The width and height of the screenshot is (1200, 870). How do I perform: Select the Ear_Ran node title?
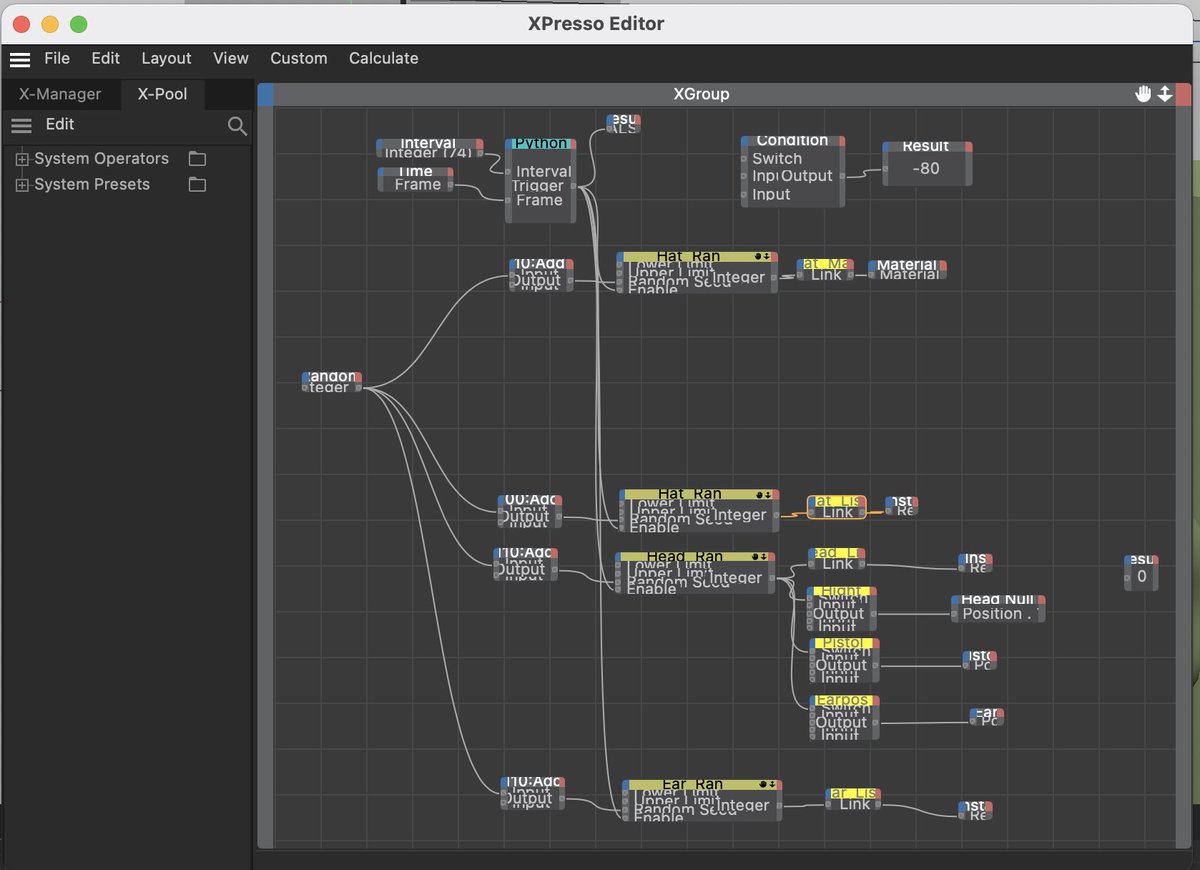(x=692, y=785)
